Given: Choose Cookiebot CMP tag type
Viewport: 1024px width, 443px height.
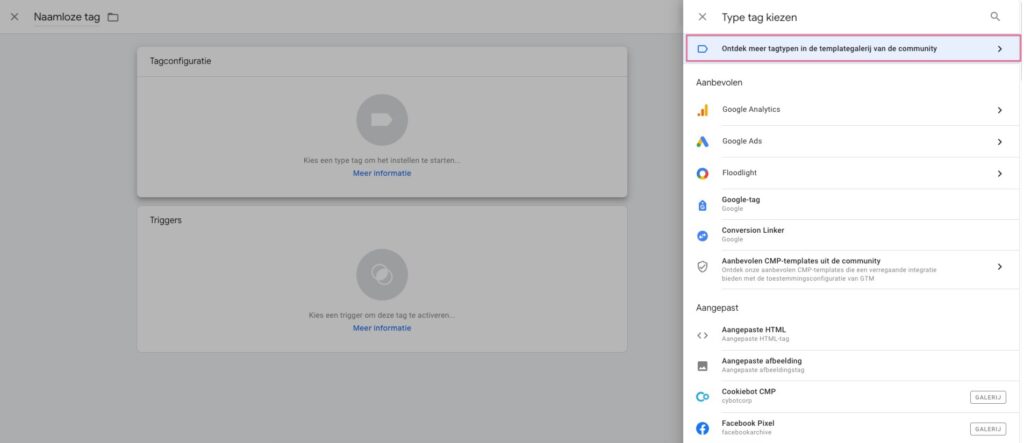Looking at the screenshot, I should (x=853, y=397).
